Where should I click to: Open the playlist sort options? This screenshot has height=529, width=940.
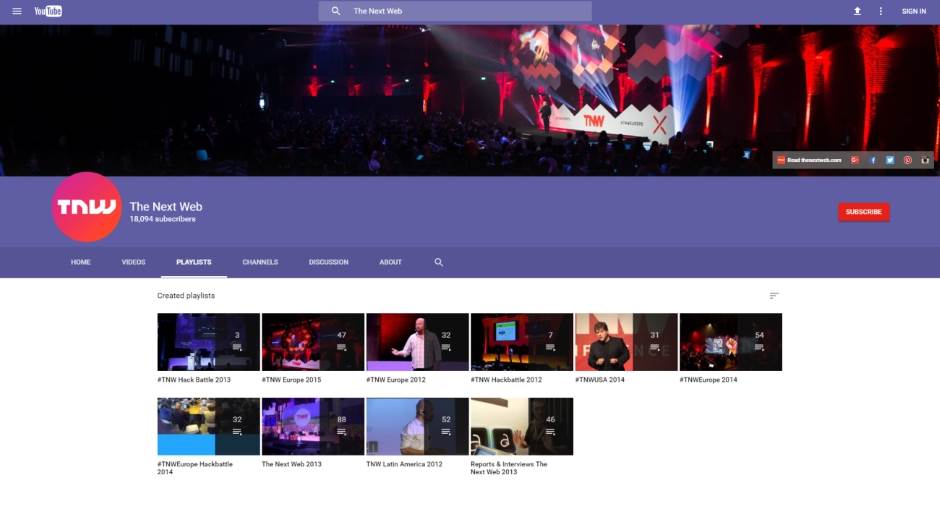pos(773,296)
